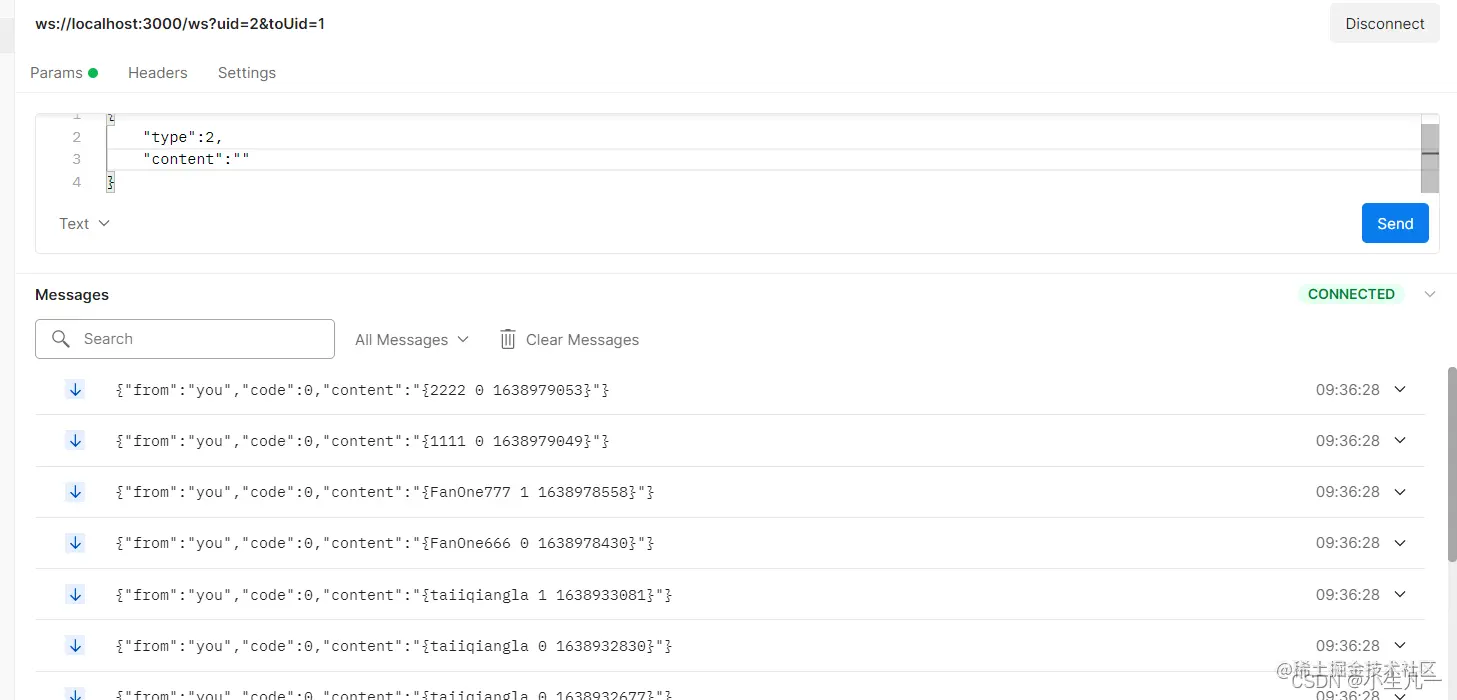1457x700 pixels.
Task: Click incoming arrow for taiiqiangla 1638932830 message
Action: click(75, 646)
